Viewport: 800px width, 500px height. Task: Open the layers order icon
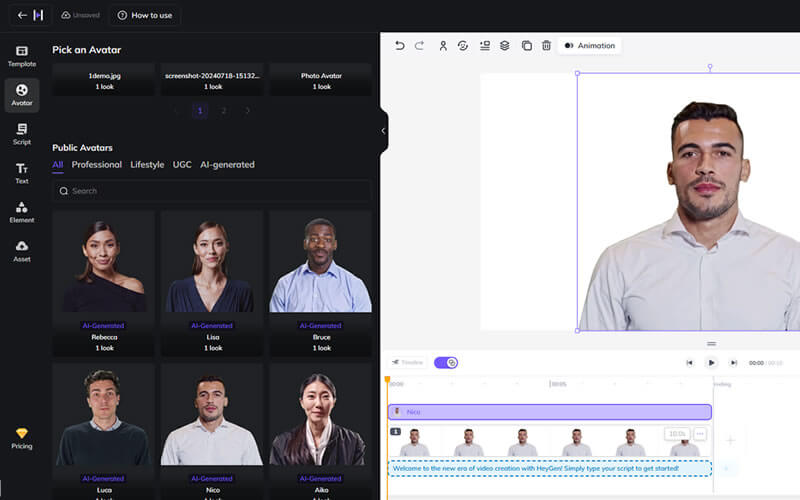[x=505, y=45]
